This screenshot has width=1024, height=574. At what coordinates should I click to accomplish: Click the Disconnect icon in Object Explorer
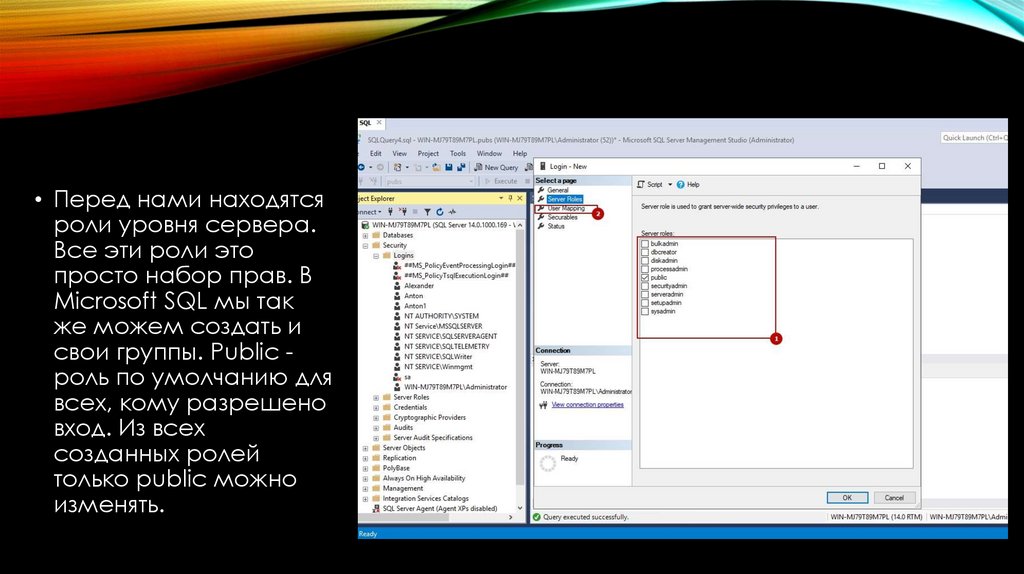pos(403,212)
